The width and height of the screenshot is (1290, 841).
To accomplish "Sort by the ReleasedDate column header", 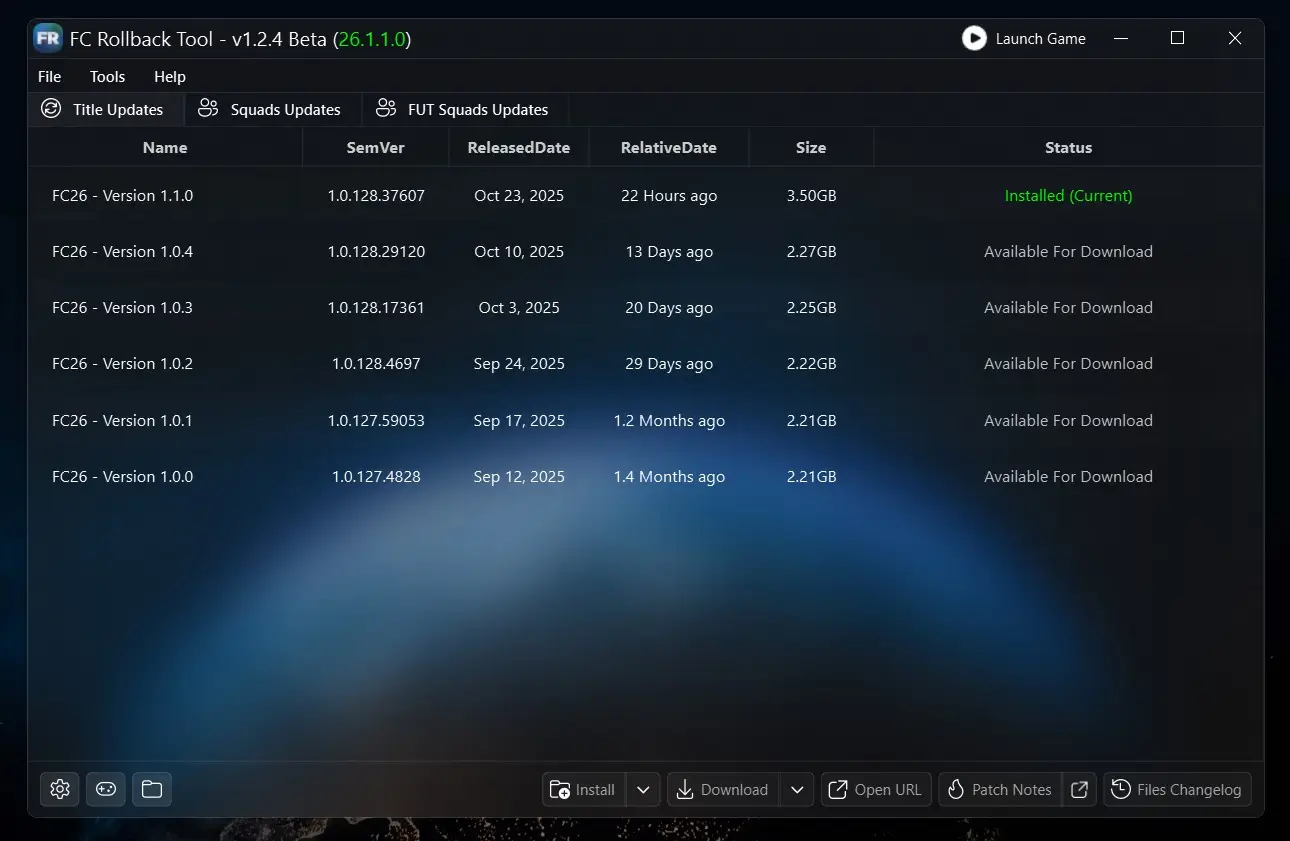I will pos(518,148).
